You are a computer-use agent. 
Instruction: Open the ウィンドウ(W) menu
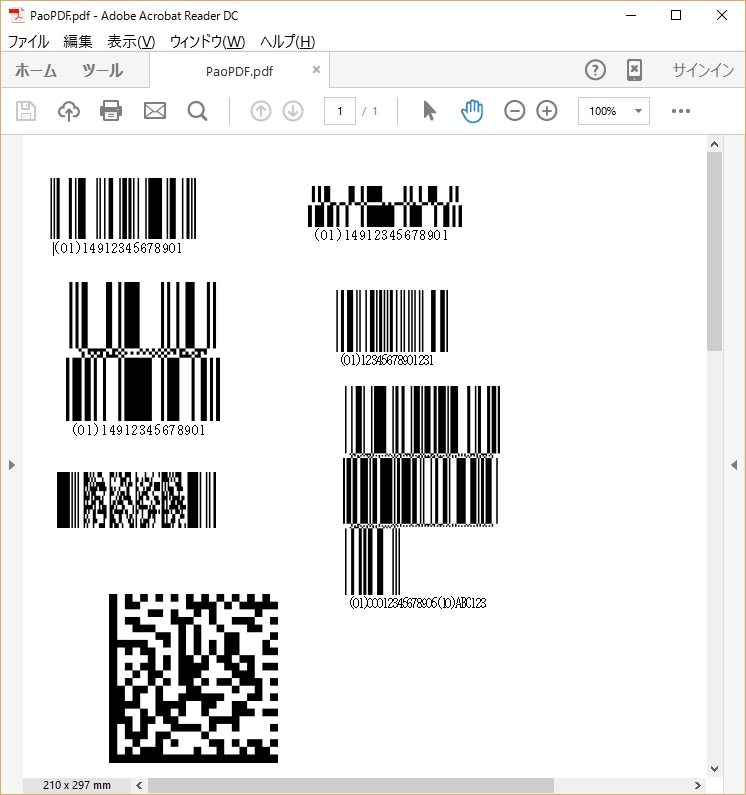207,42
